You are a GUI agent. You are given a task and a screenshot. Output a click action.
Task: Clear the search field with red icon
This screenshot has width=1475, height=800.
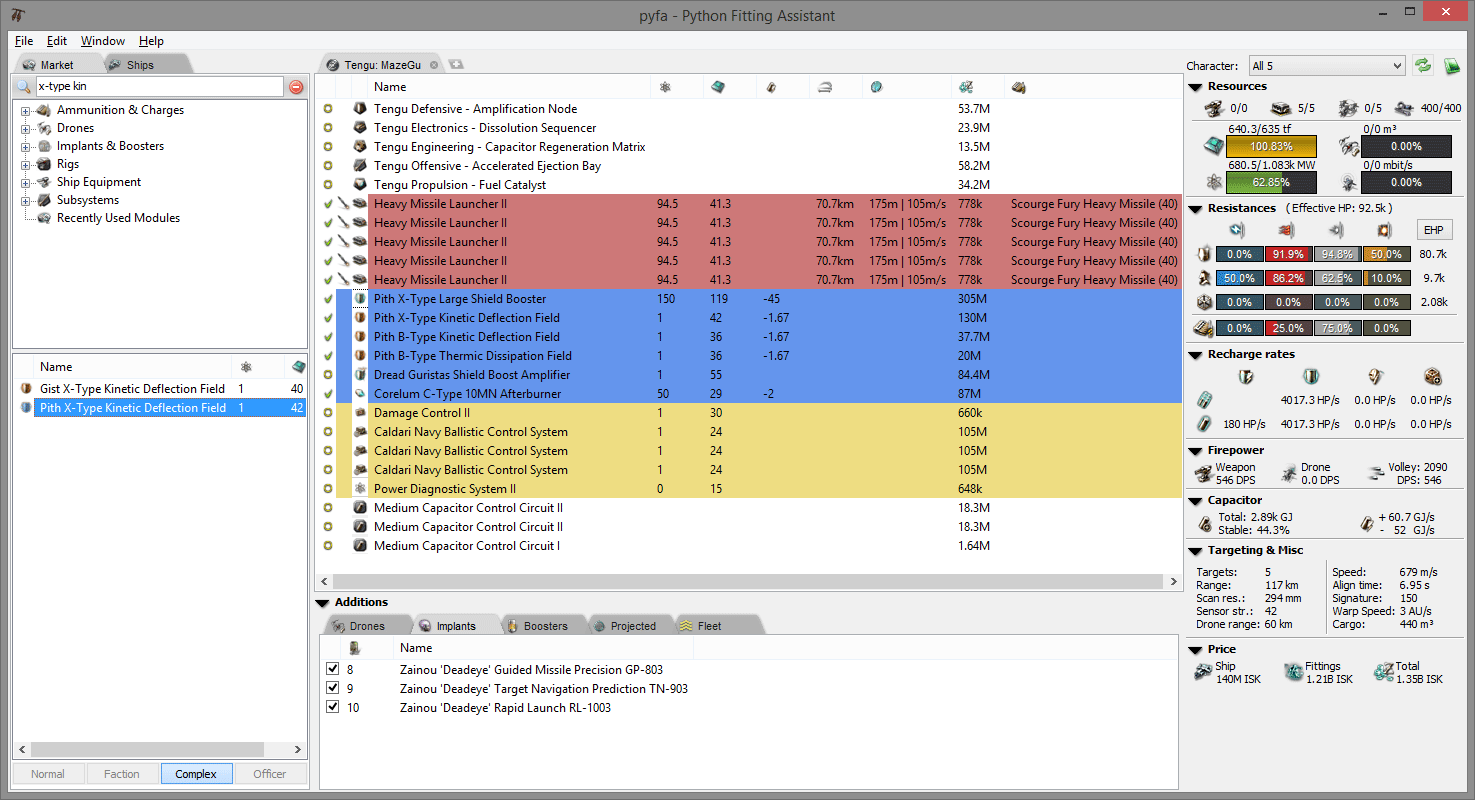pos(296,87)
